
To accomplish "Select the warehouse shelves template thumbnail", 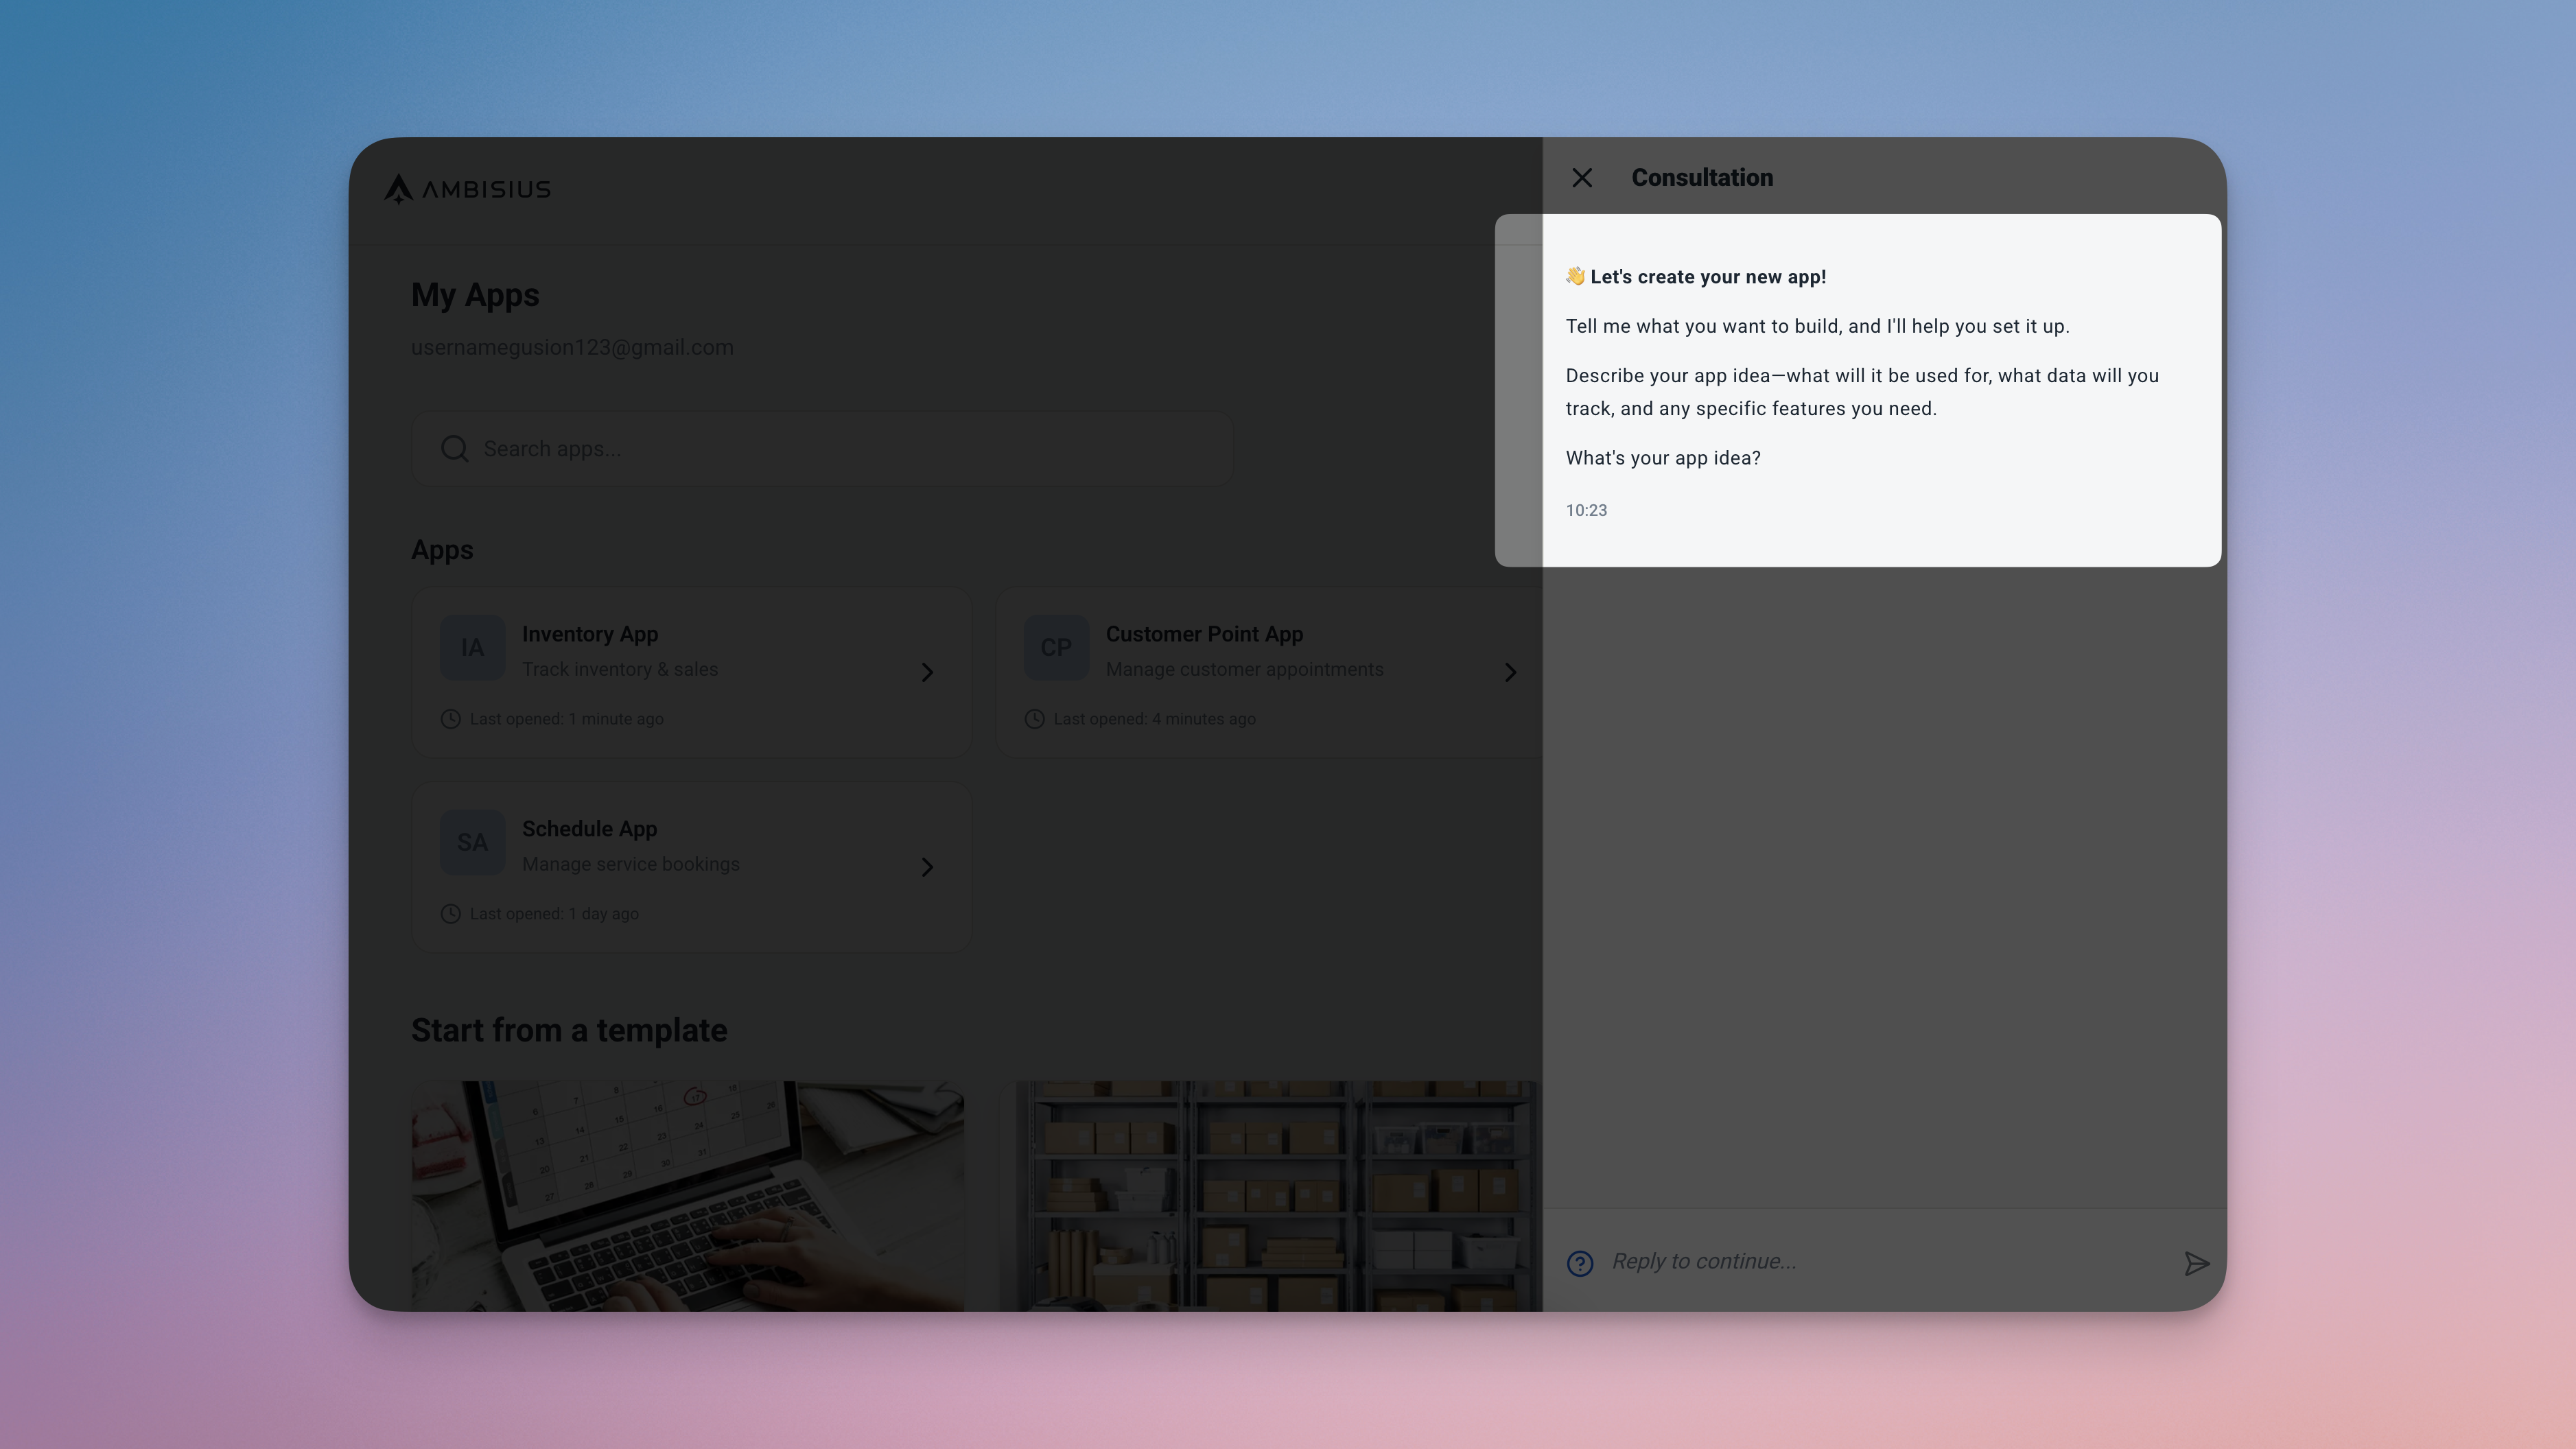I will pos(1270,1196).
